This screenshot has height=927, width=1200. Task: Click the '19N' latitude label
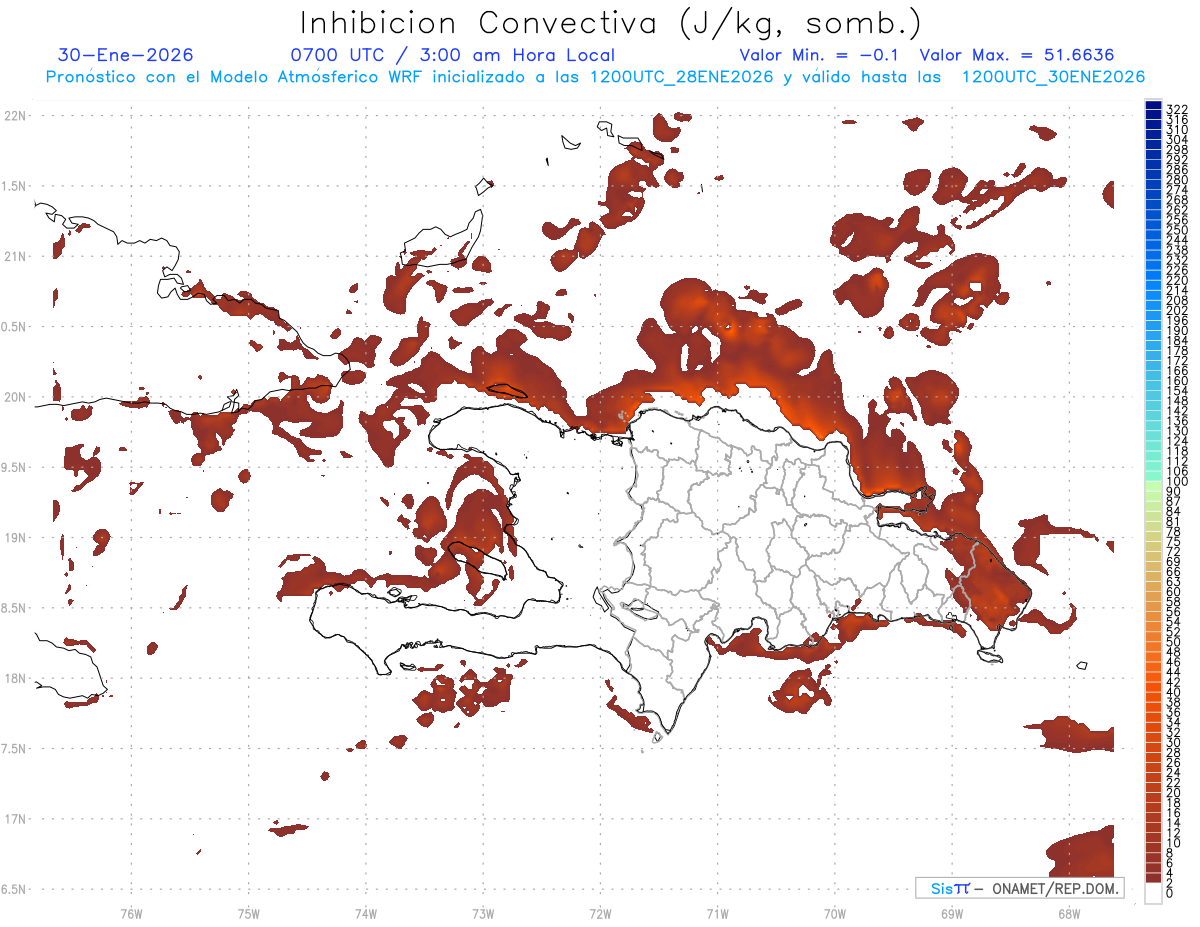(x=15, y=537)
